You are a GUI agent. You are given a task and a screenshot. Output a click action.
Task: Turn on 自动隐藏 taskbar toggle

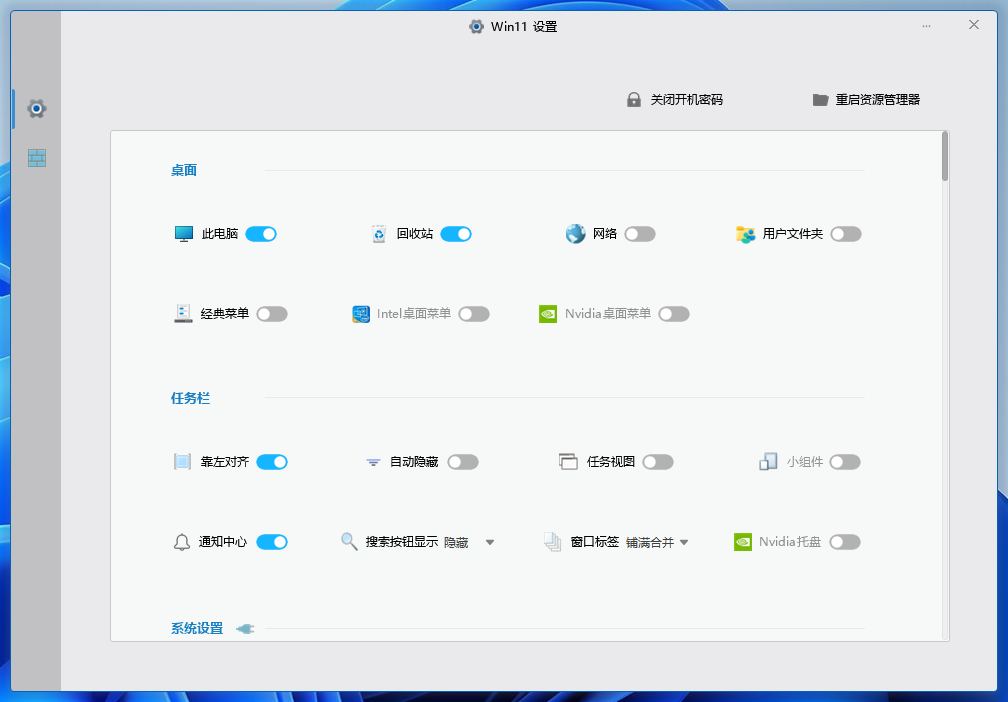coord(463,462)
